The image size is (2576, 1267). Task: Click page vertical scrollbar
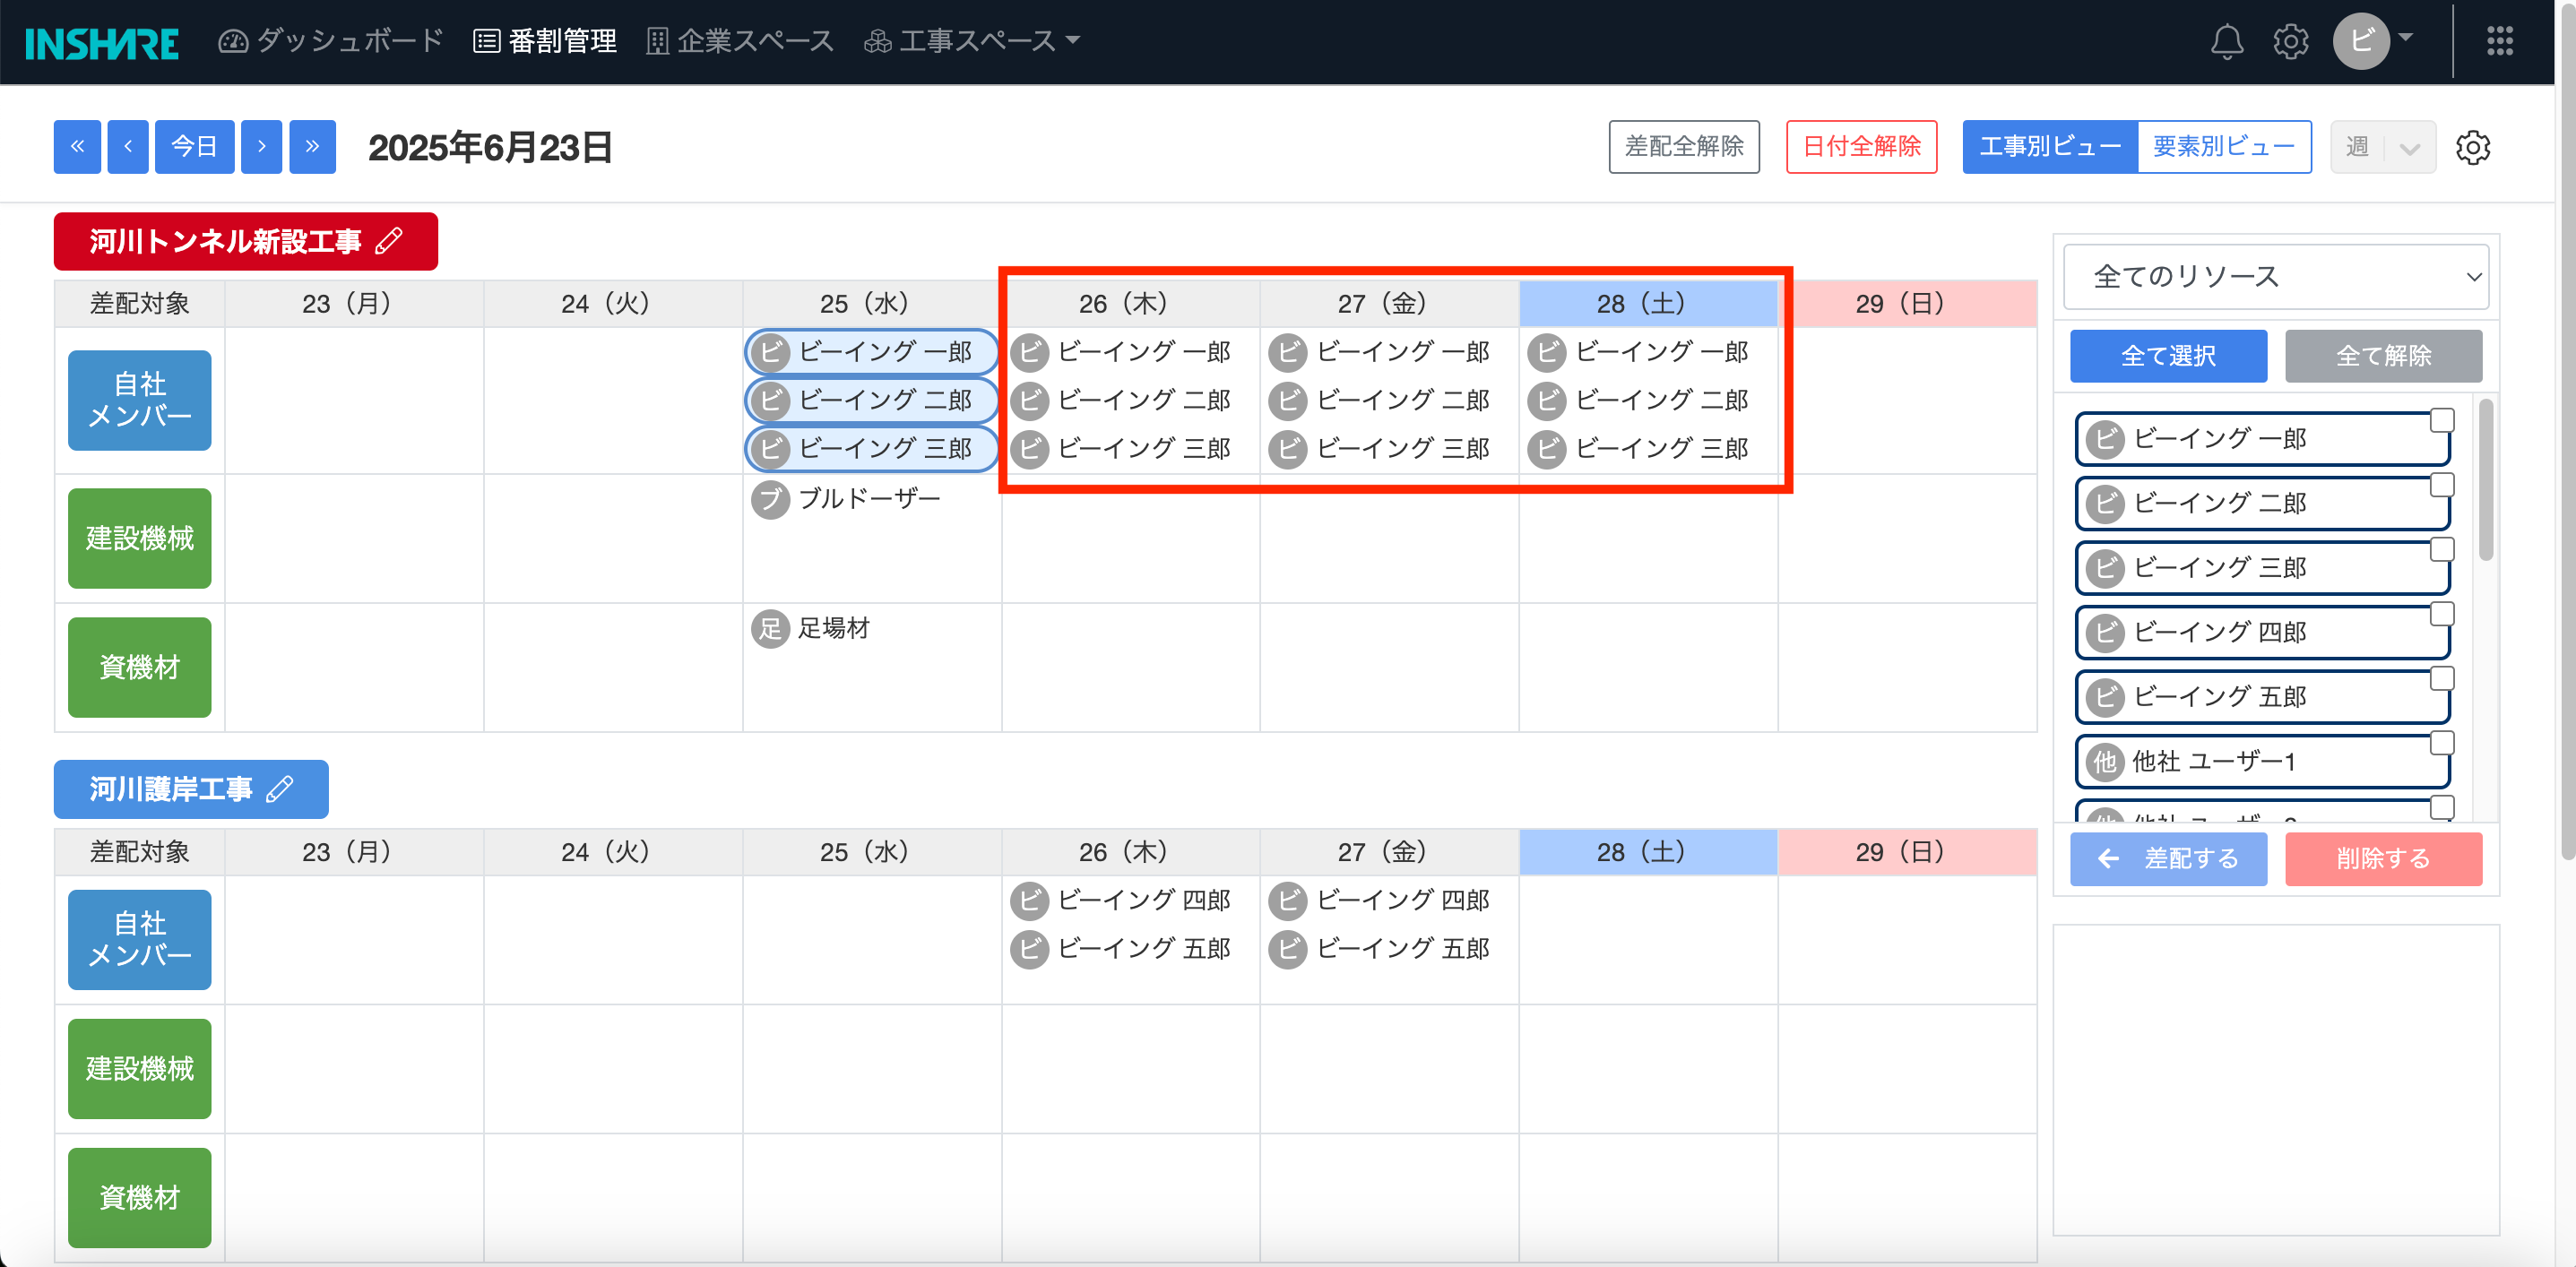[x=2567, y=430]
